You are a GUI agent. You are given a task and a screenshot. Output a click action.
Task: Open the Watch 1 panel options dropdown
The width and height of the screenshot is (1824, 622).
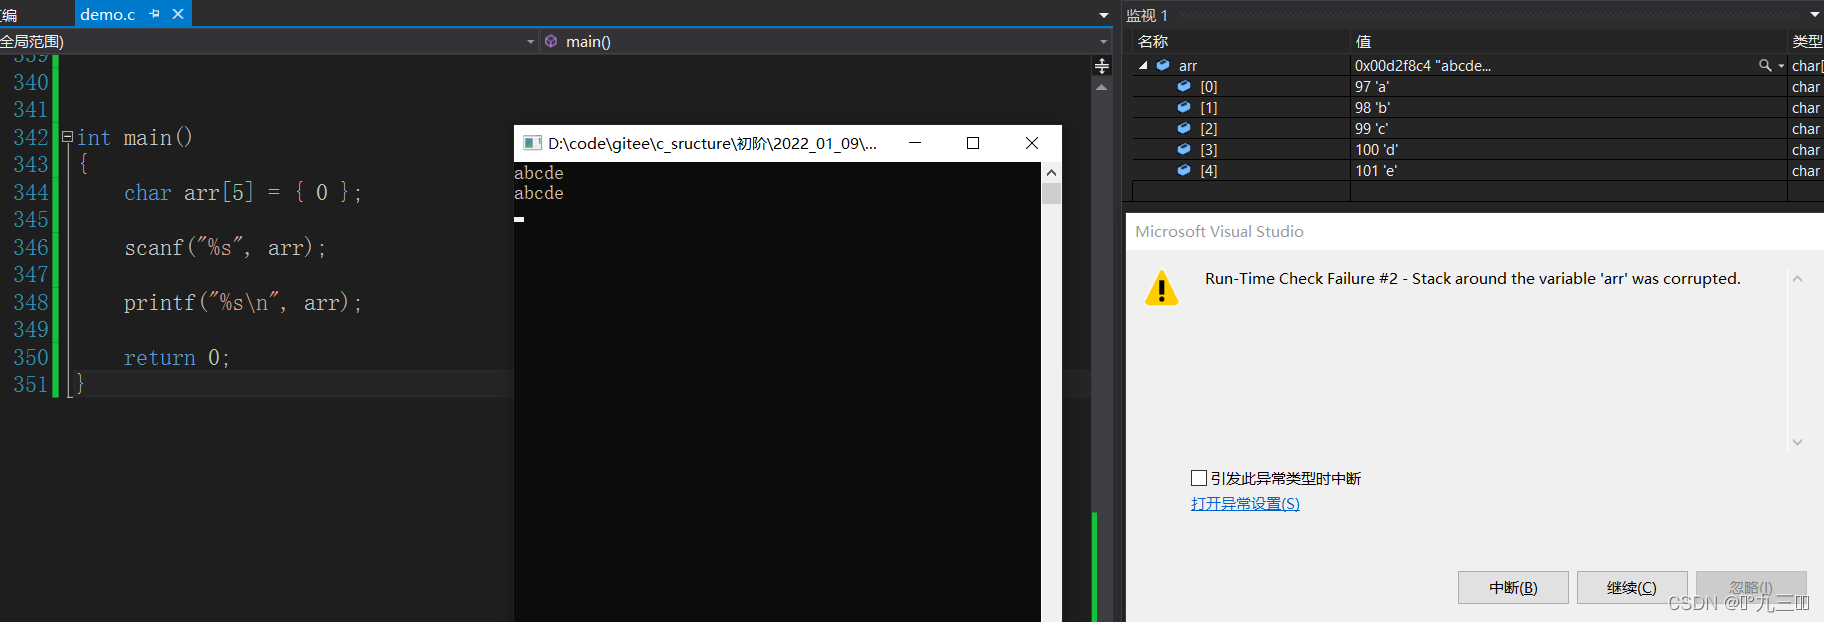(x=1814, y=15)
